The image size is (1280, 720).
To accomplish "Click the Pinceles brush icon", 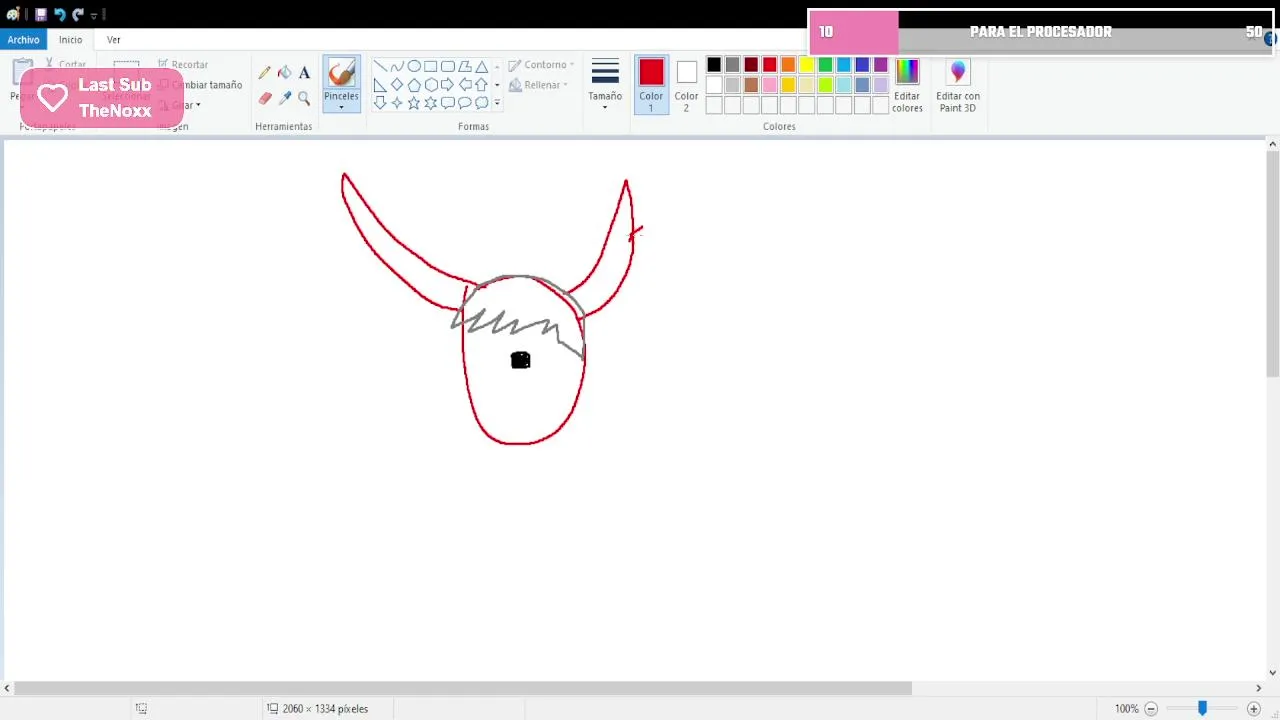I will (x=341, y=72).
